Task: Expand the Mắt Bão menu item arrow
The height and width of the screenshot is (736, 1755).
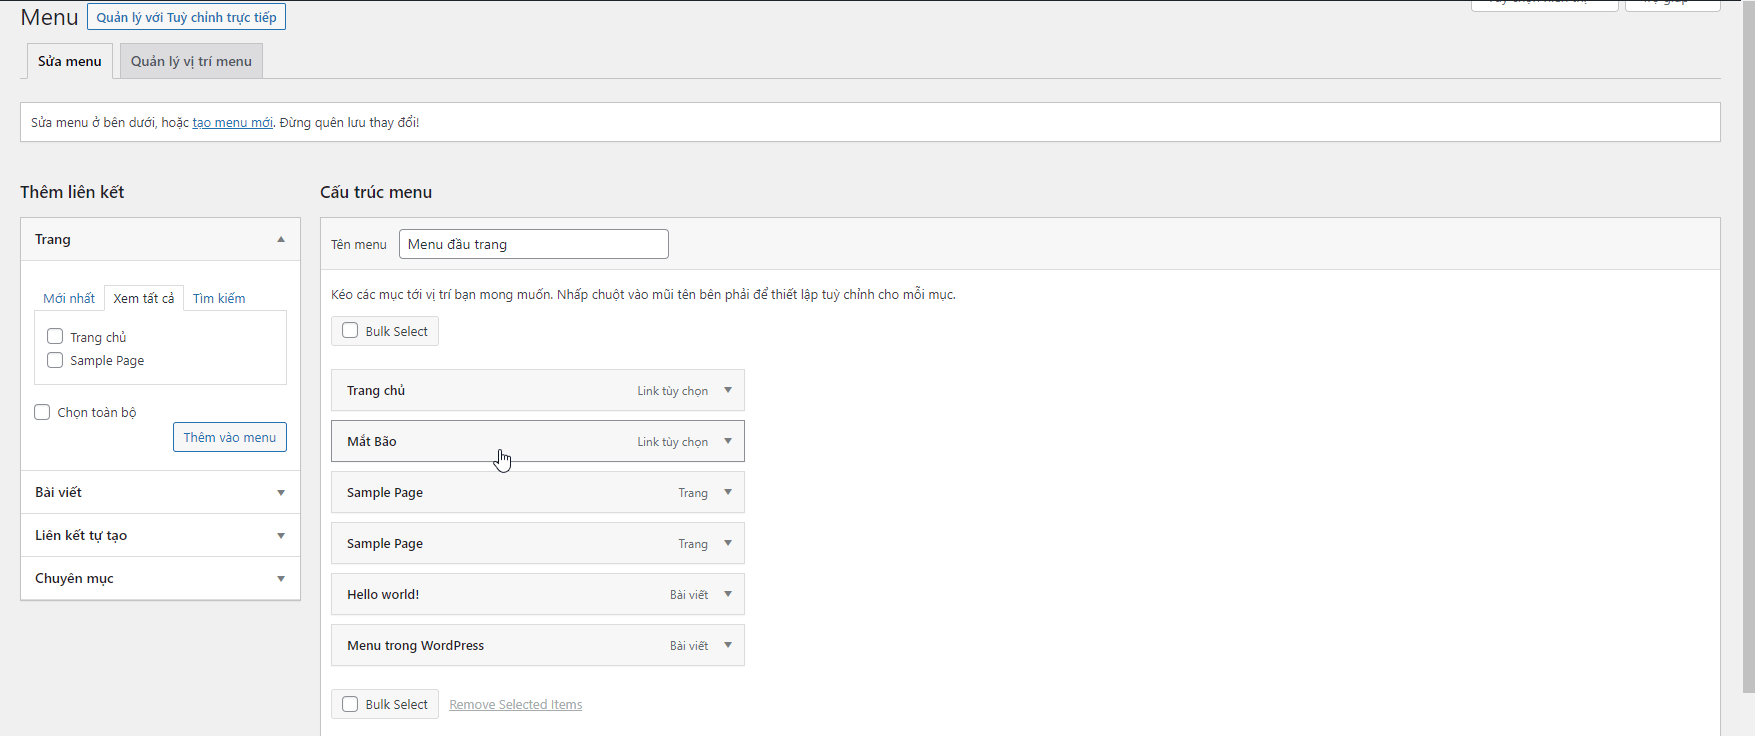Action: pos(728,441)
